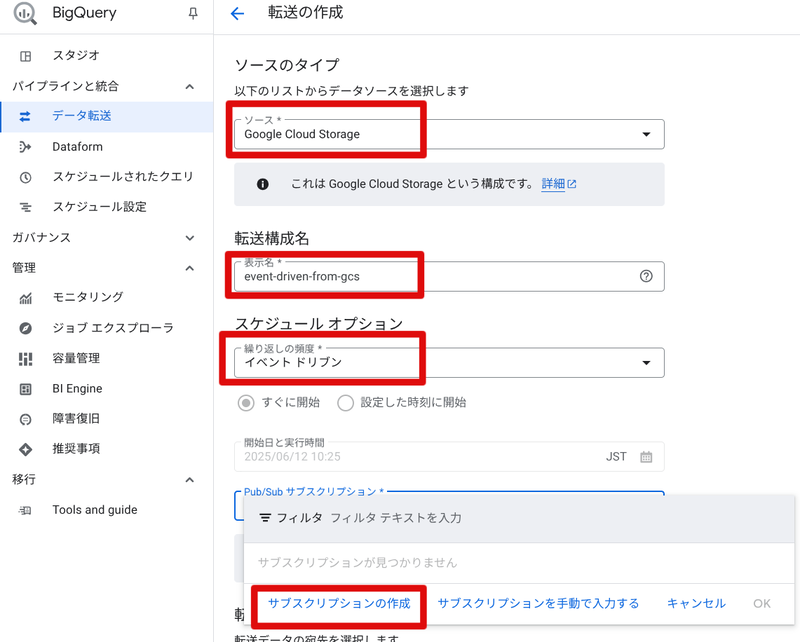800x642 pixels.
Task: Click サブスクリプションの作成 button
Action: pyautogui.click(x=339, y=604)
